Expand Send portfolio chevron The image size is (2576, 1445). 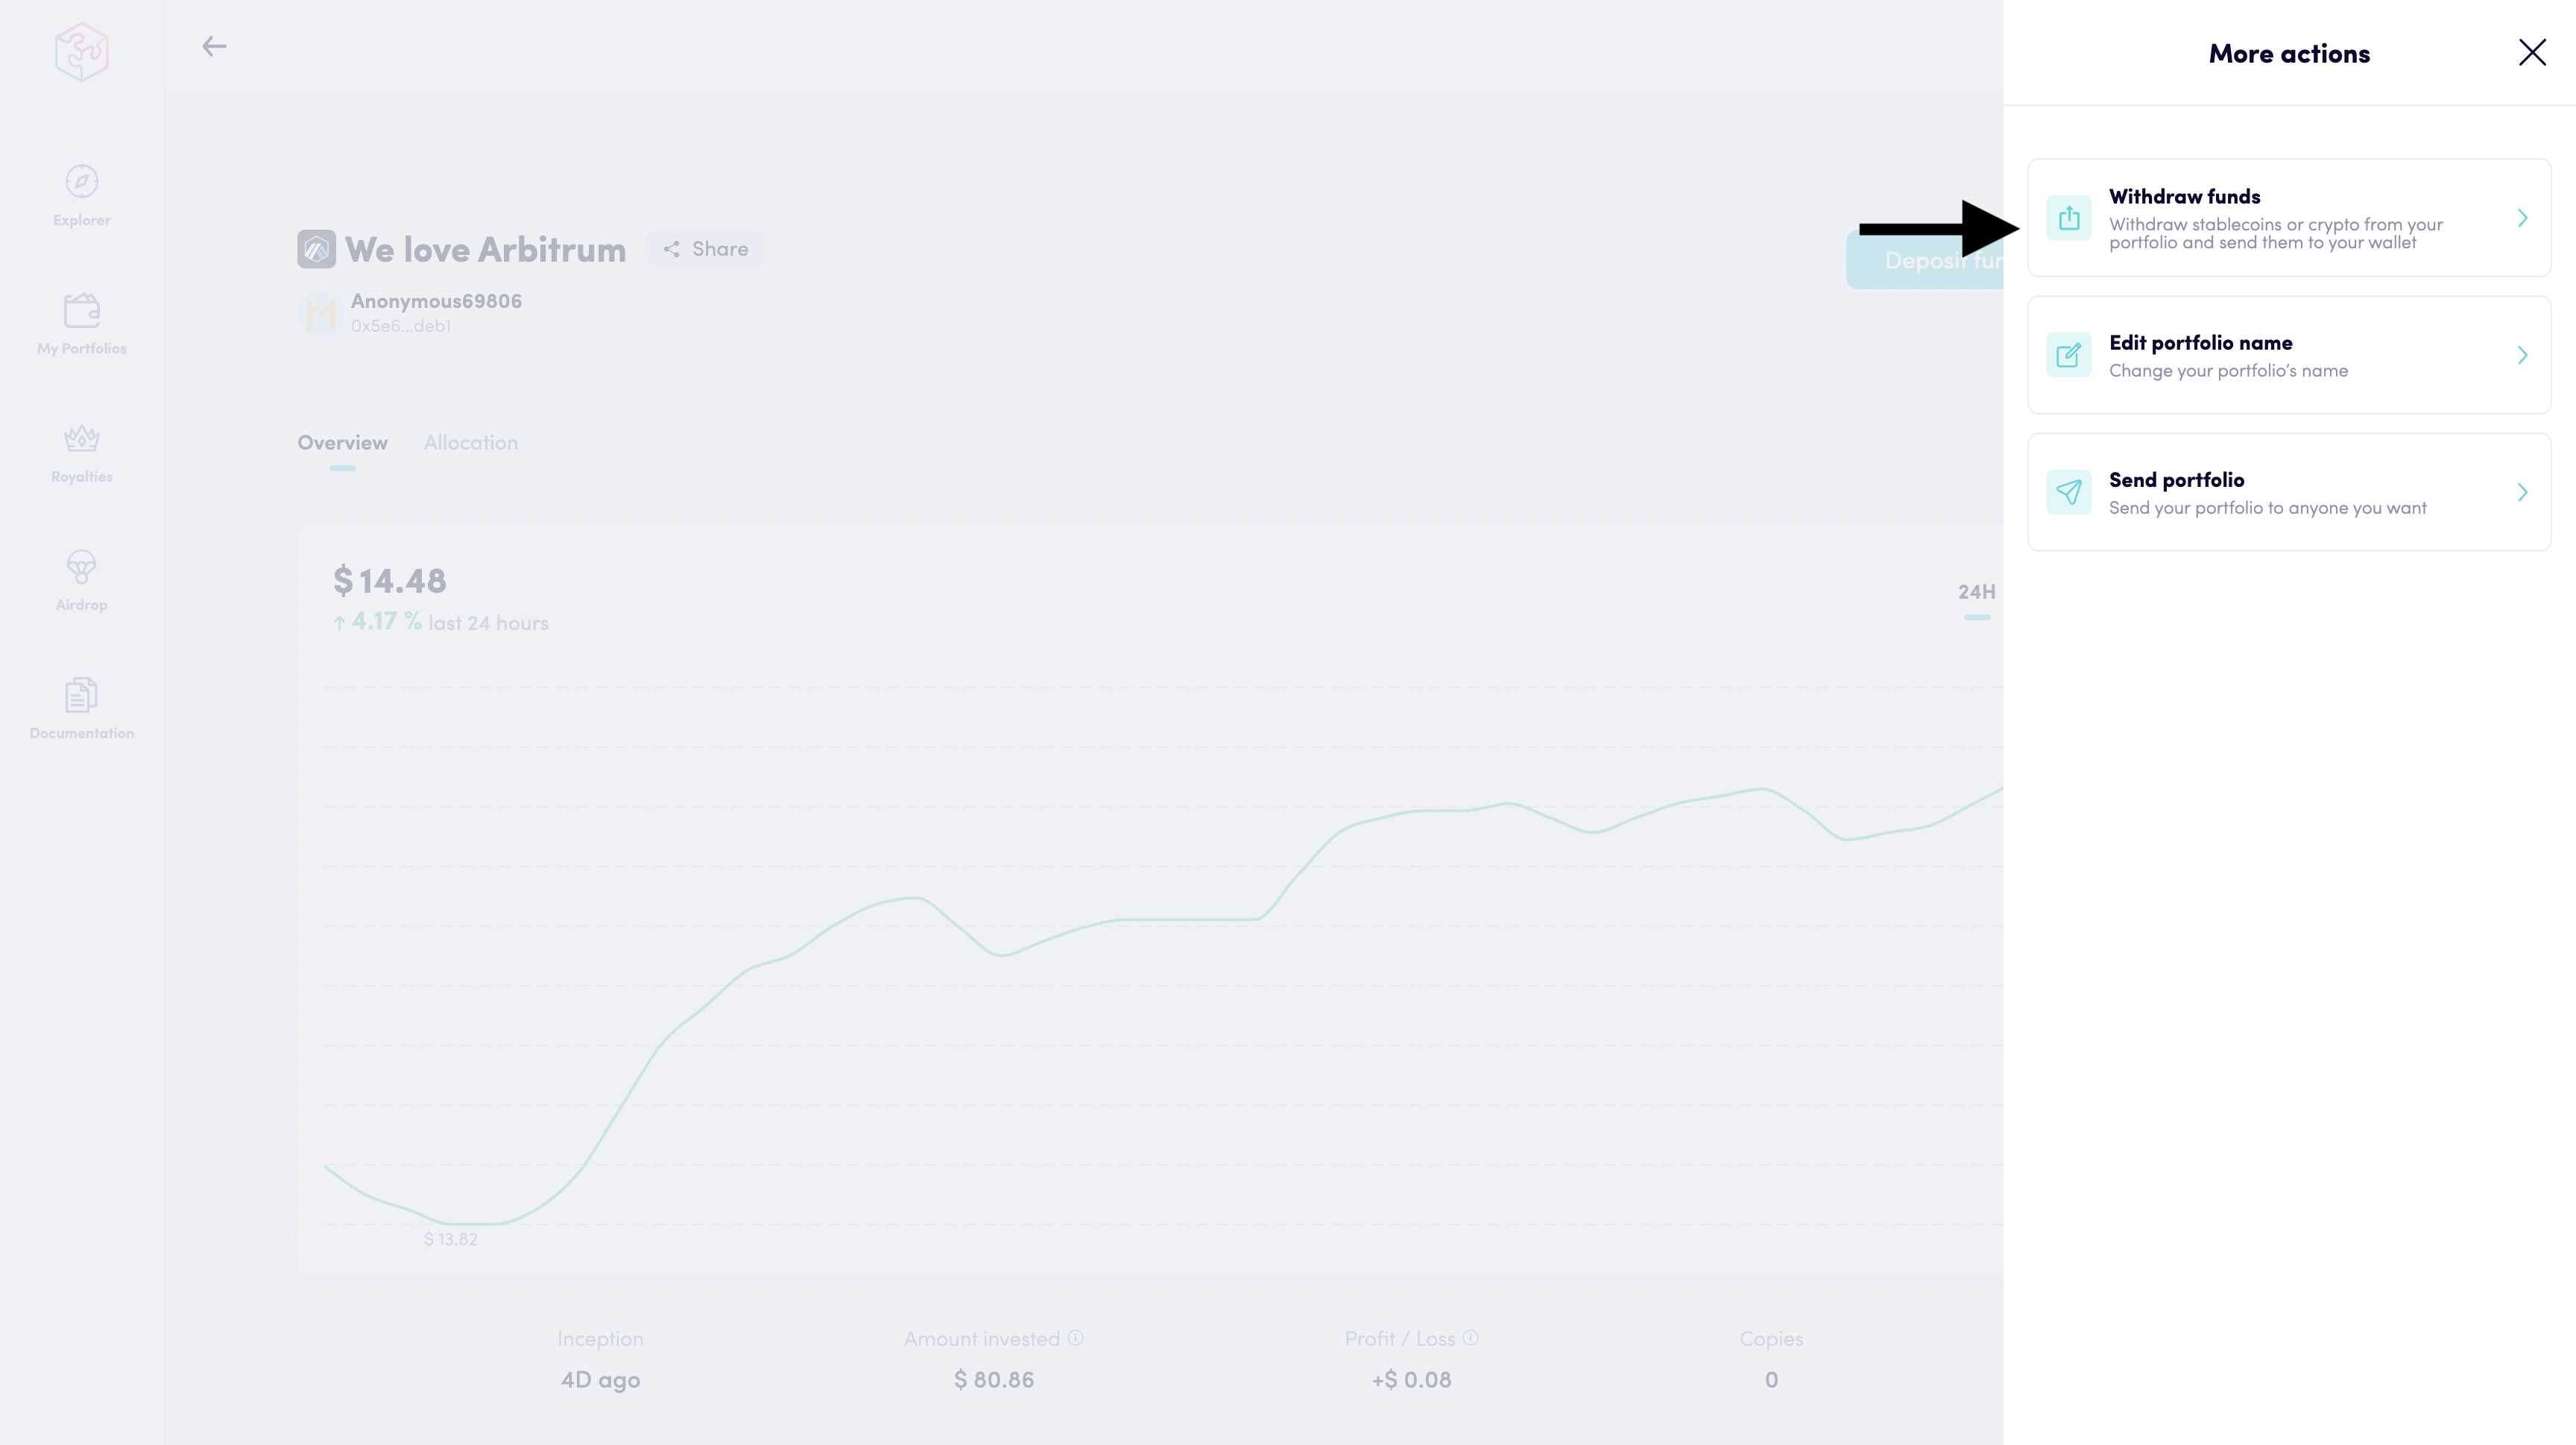point(2522,492)
